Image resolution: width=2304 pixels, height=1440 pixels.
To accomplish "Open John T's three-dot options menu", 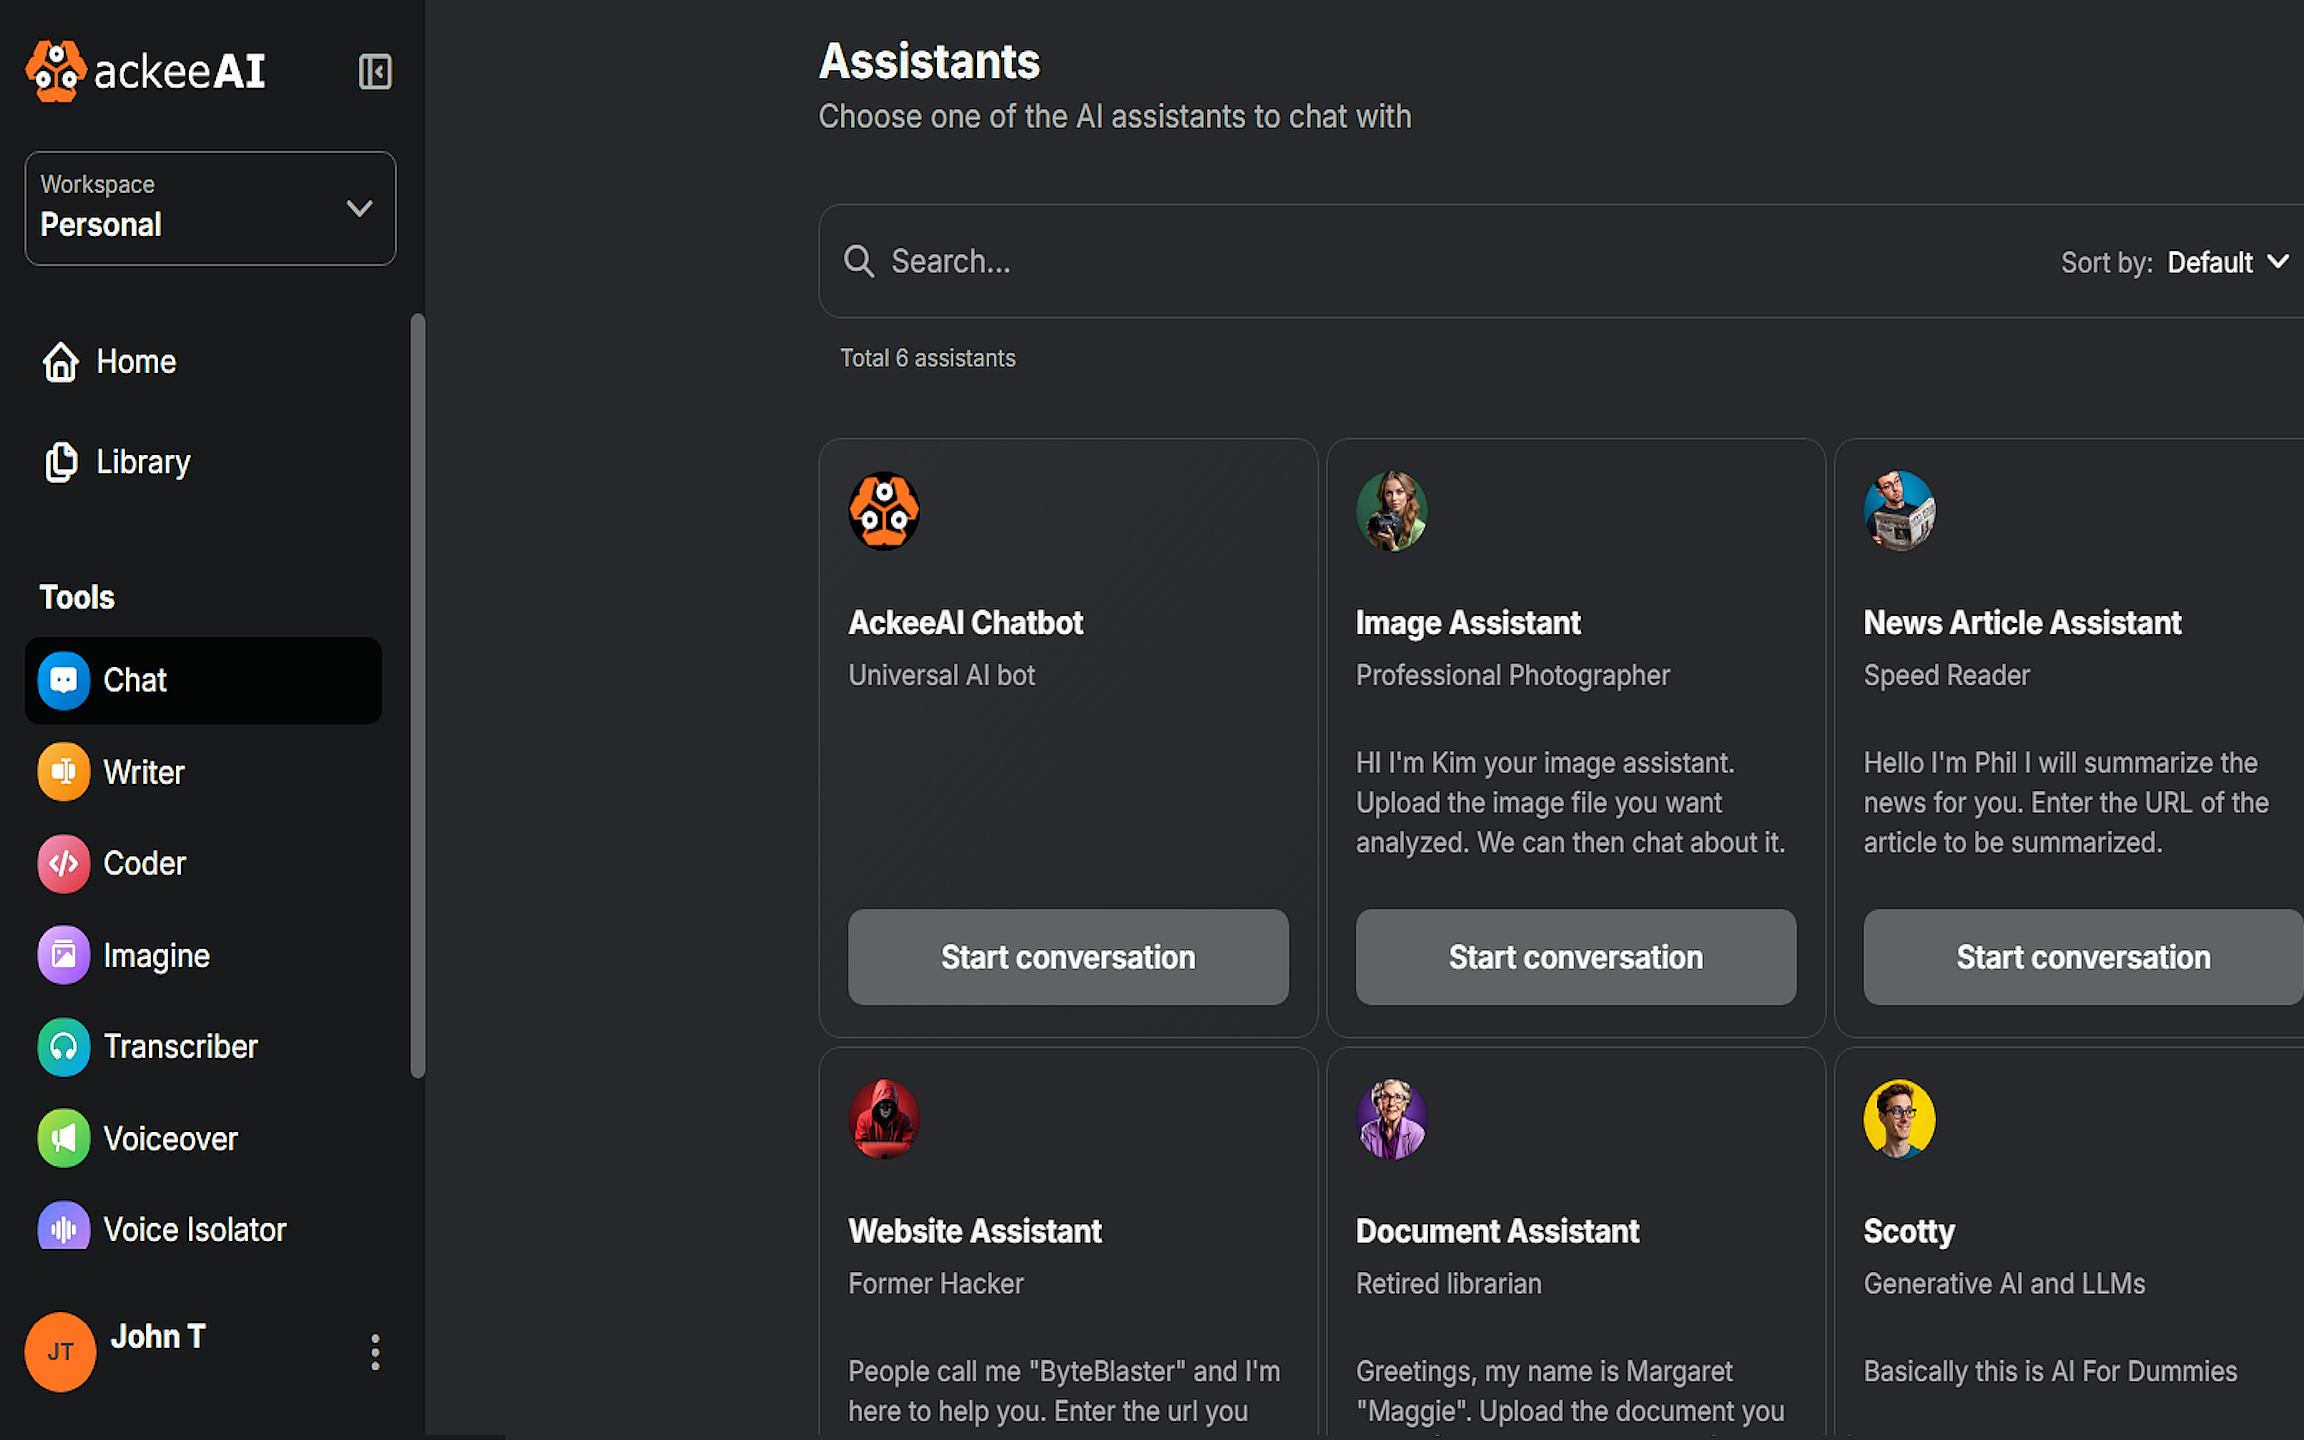I will [x=375, y=1352].
